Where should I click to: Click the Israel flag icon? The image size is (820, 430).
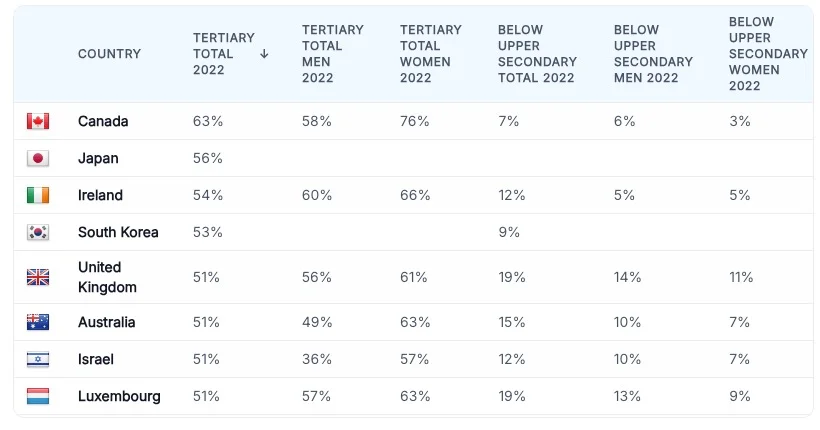[x=38, y=359]
